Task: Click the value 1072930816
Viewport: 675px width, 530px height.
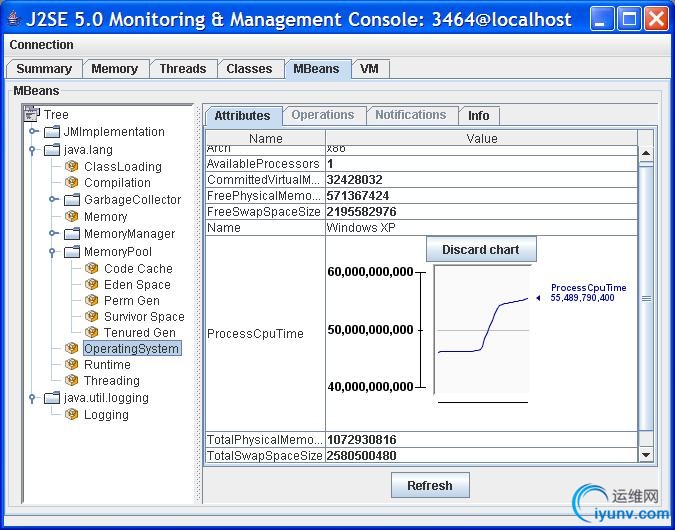Action: (x=362, y=440)
